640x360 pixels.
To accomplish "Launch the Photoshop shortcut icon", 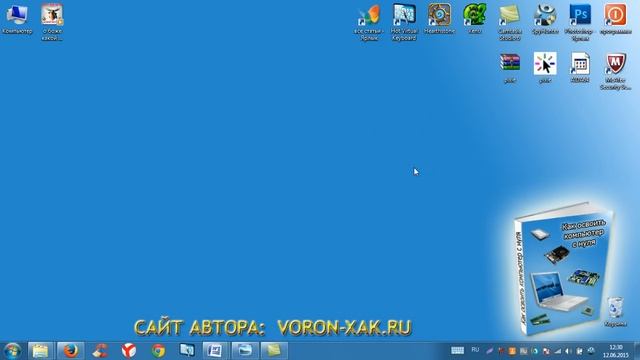I will 580,22.
